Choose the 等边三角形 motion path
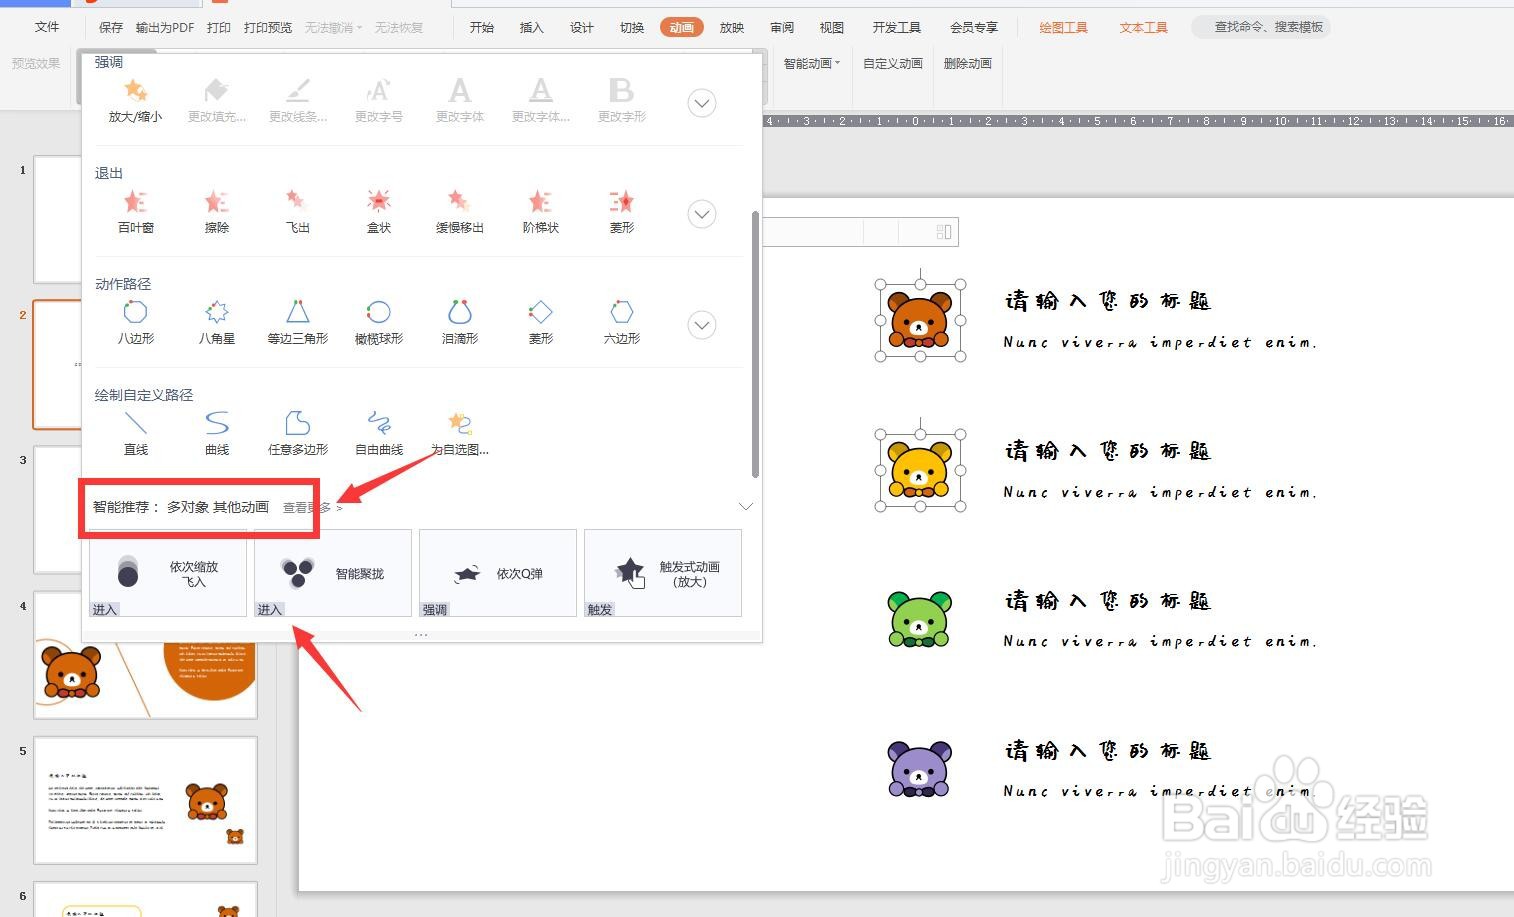Viewport: 1514px width, 917px height. point(298,323)
